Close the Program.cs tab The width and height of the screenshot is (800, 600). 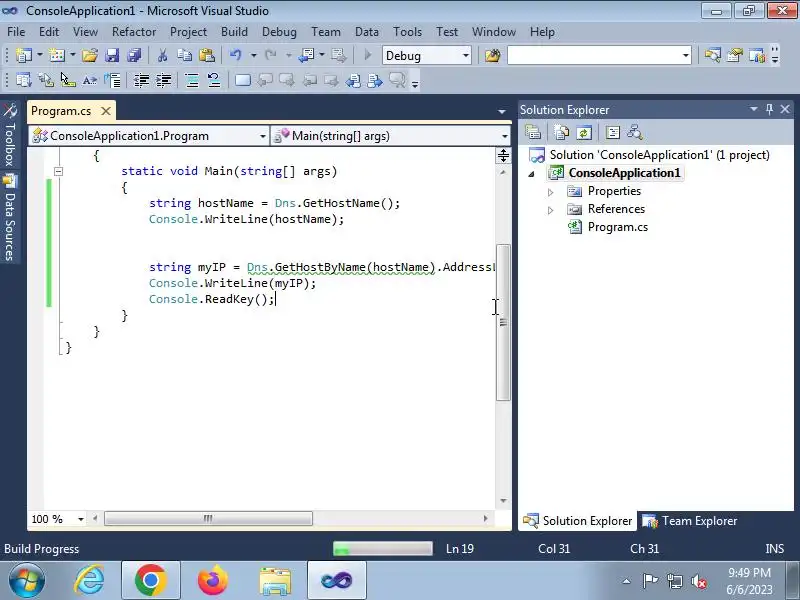click(106, 111)
